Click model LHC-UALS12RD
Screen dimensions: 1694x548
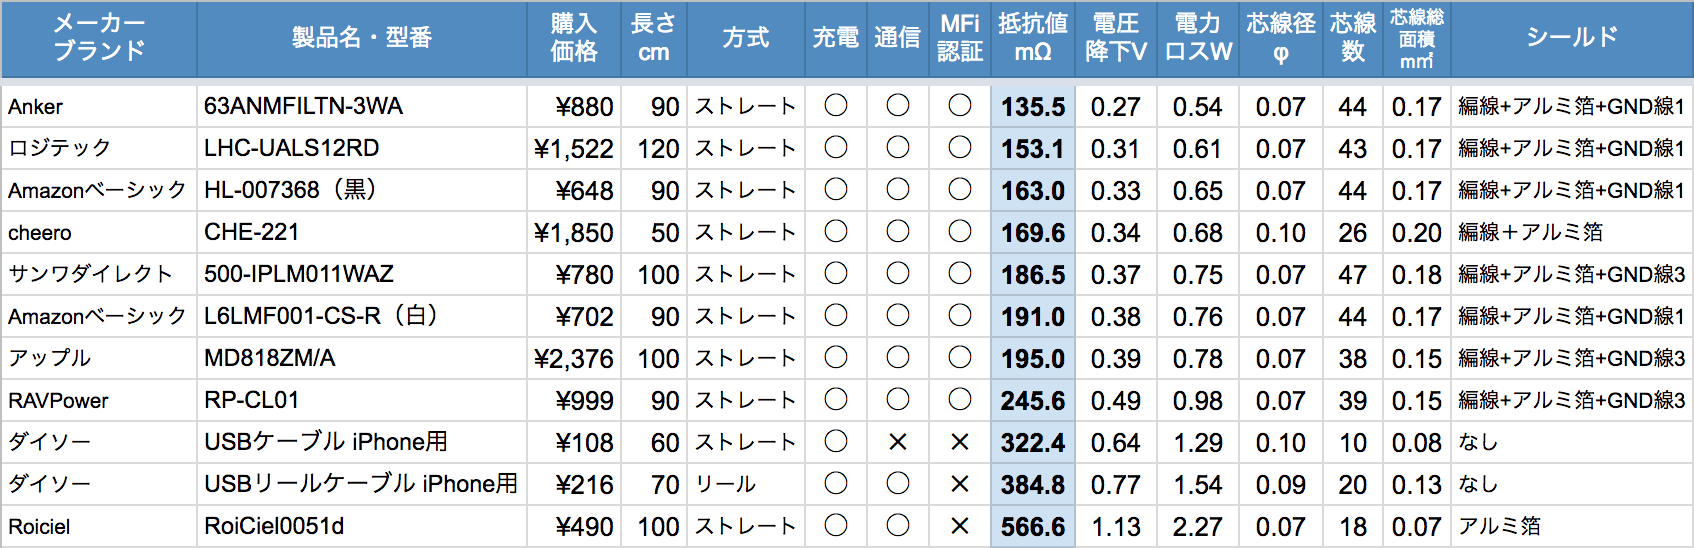(291, 148)
